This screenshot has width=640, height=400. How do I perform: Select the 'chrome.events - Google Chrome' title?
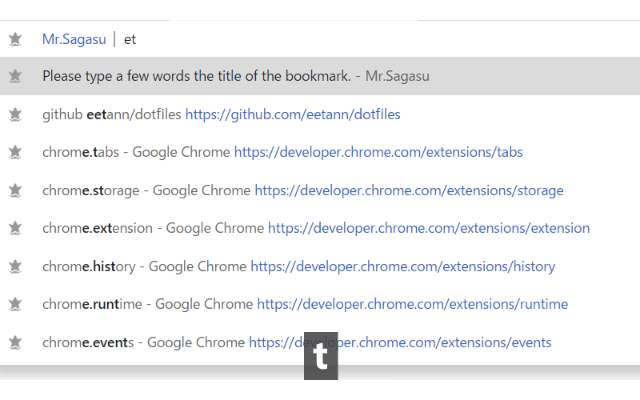(x=143, y=342)
